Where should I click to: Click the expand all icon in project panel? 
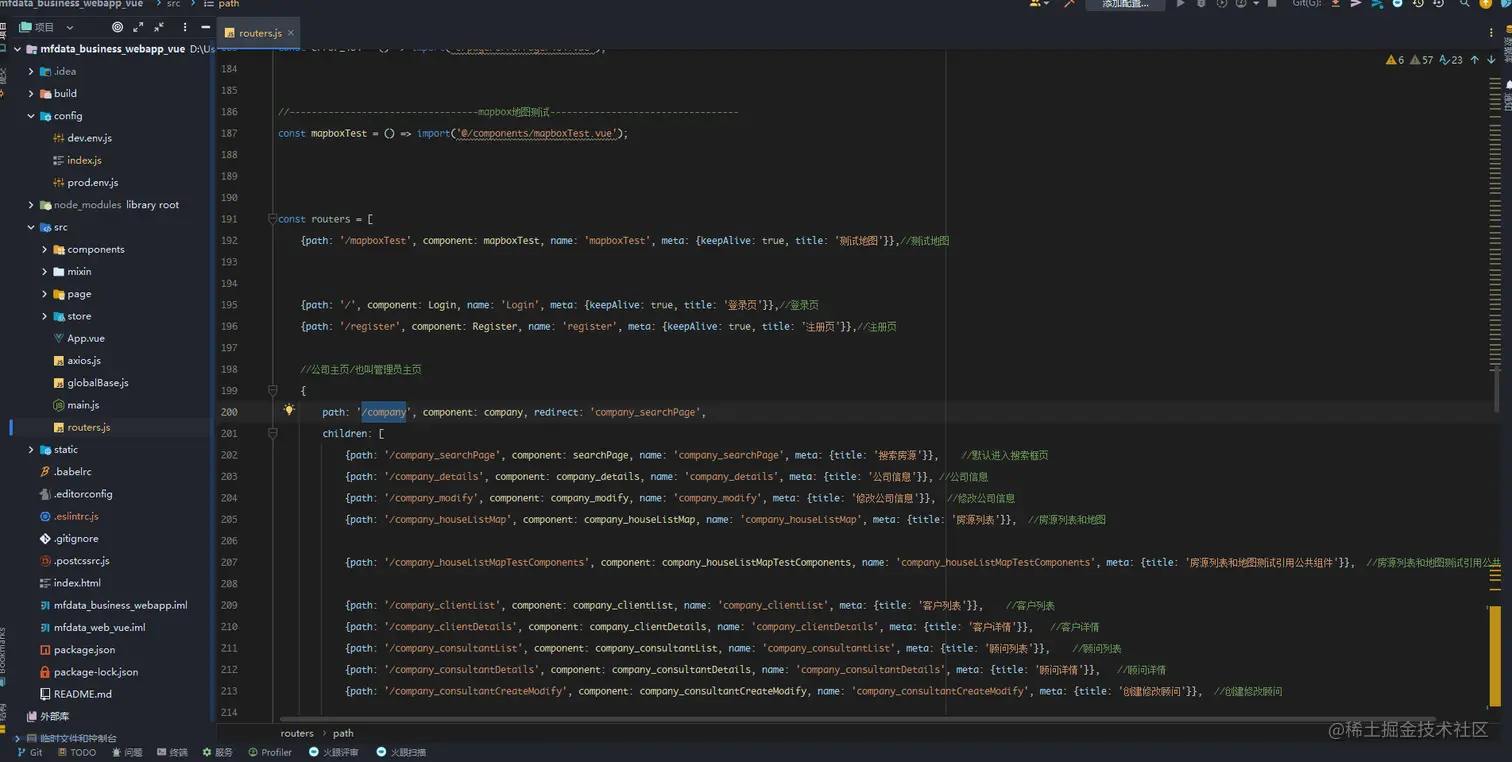138,27
